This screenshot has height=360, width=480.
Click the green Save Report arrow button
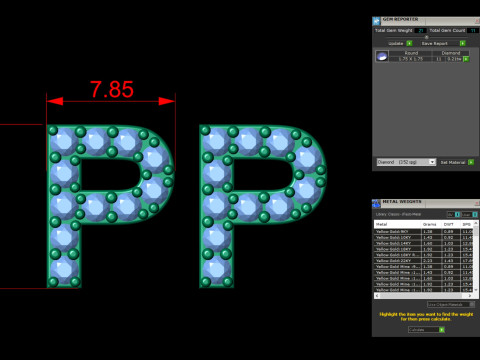pos(462,43)
